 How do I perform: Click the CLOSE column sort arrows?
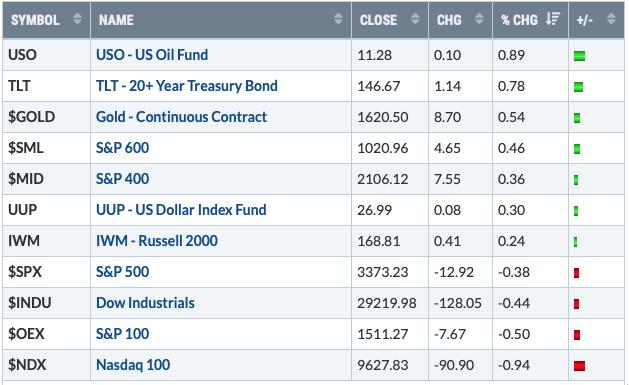tap(415, 18)
